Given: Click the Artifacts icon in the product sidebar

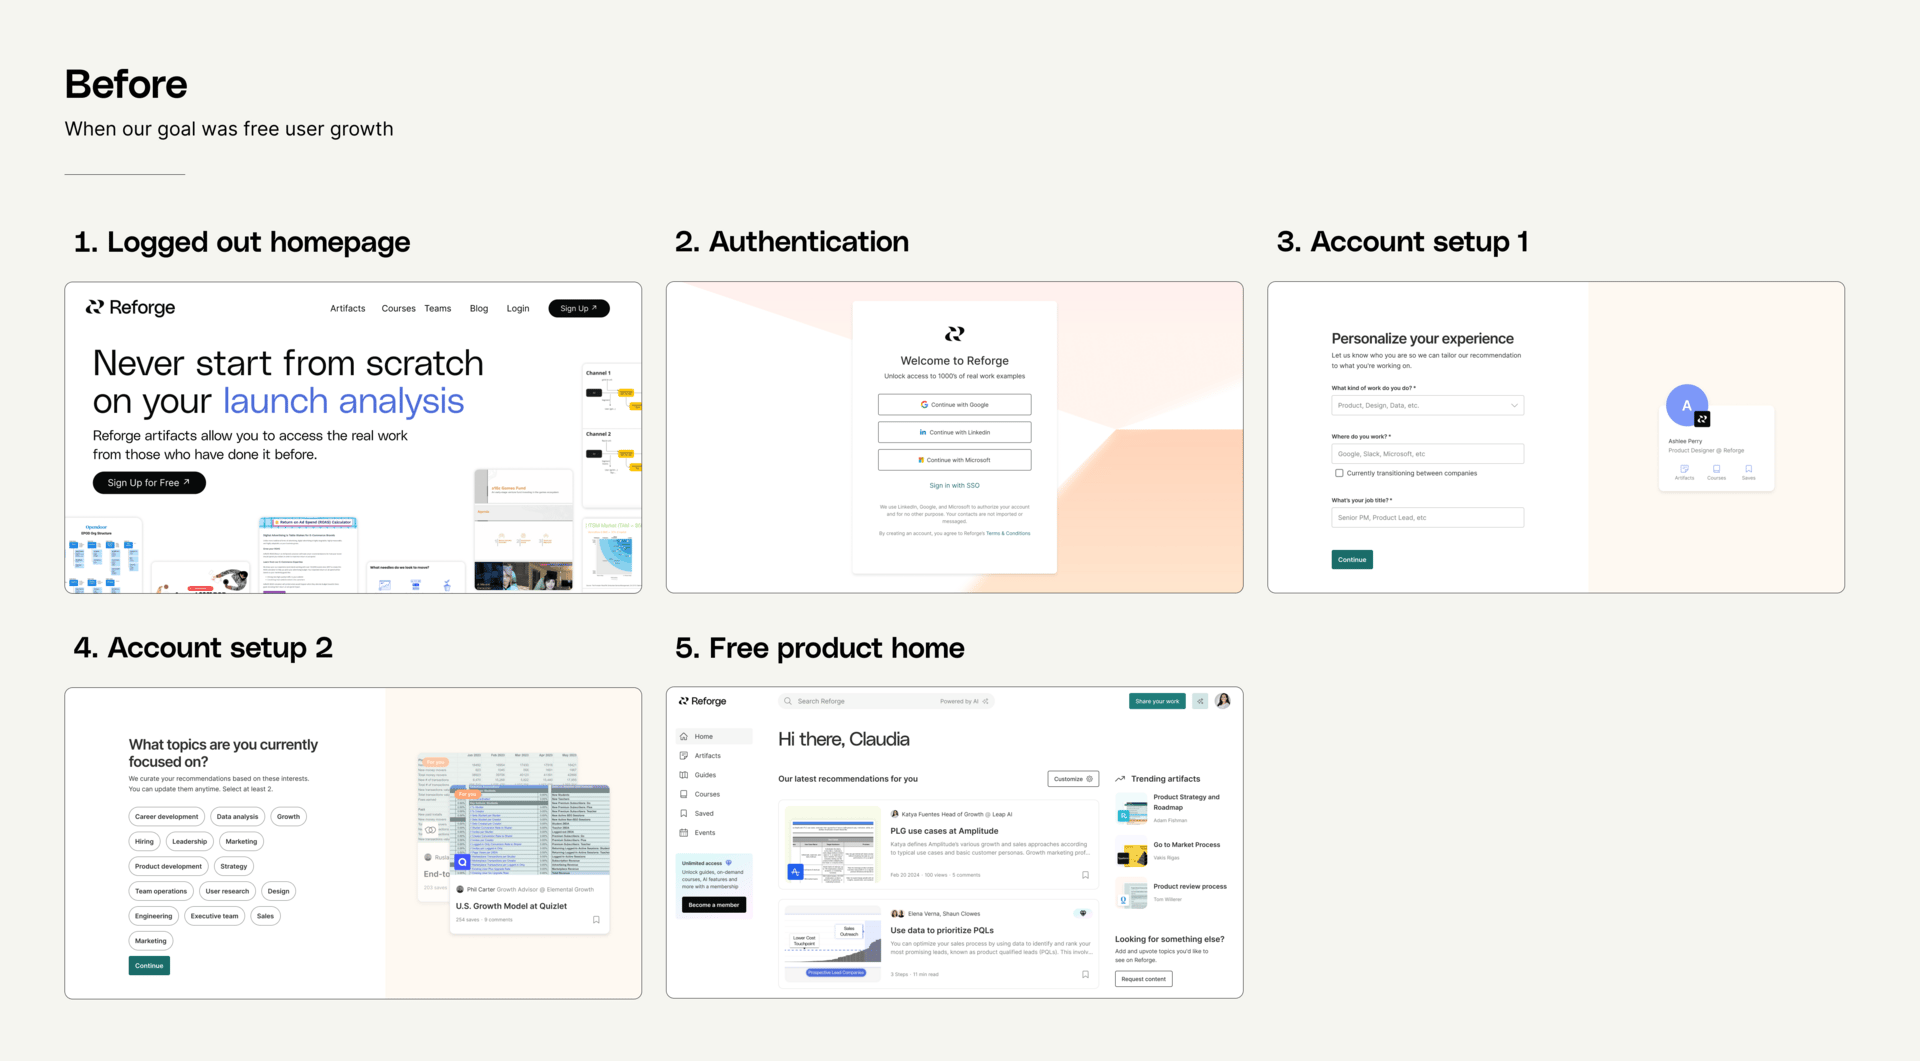Looking at the screenshot, I should (684, 756).
